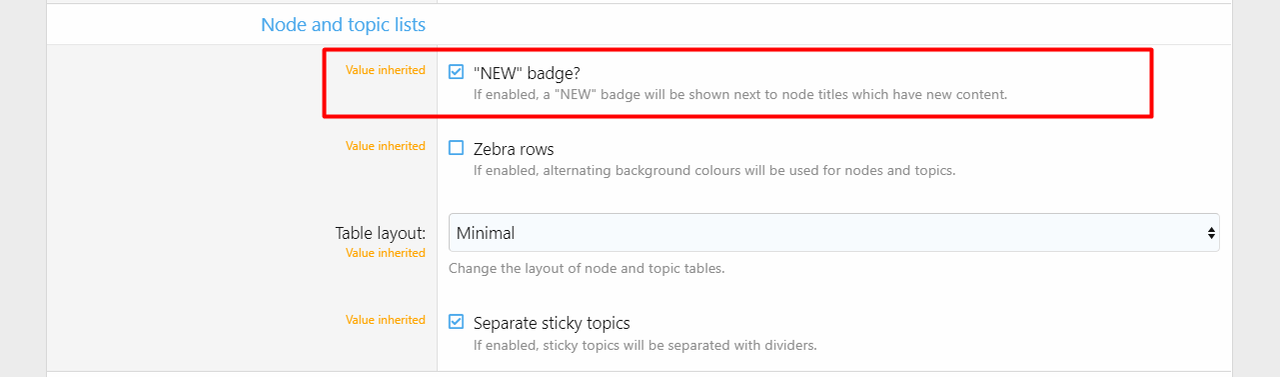This screenshot has width=1280, height=377.
Task: Select the Minimal value in Table layout
Action: coord(485,233)
